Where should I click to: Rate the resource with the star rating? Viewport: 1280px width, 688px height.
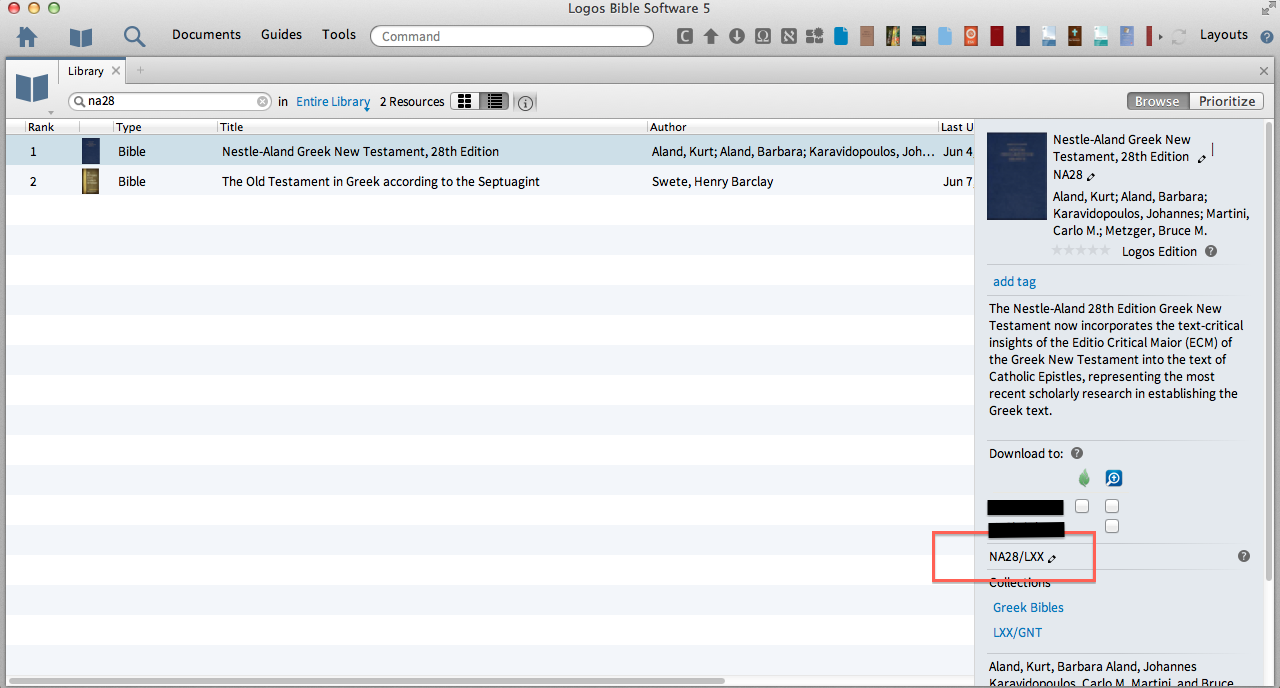pyautogui.click(x=1081, y=251)
